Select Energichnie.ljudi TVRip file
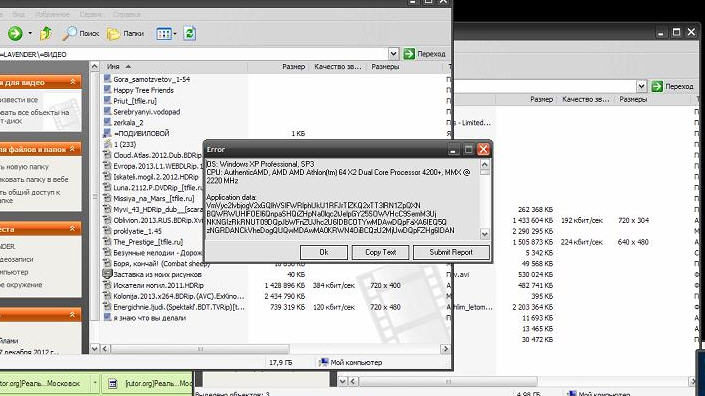The image size is (705, 396). [174, 307]
